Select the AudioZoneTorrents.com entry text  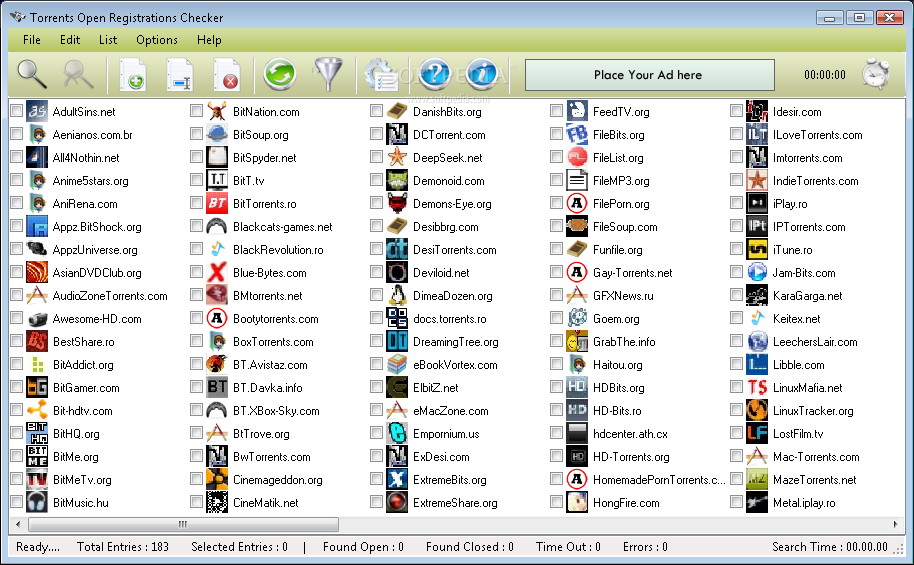[110, 296]
